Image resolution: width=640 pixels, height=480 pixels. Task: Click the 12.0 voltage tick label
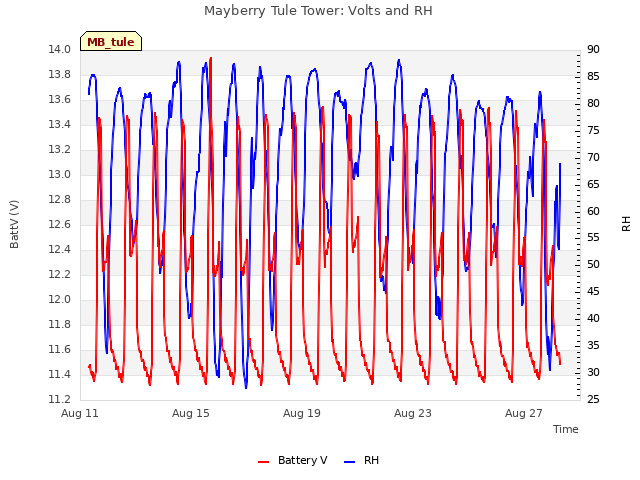click(x=60, y=299)
